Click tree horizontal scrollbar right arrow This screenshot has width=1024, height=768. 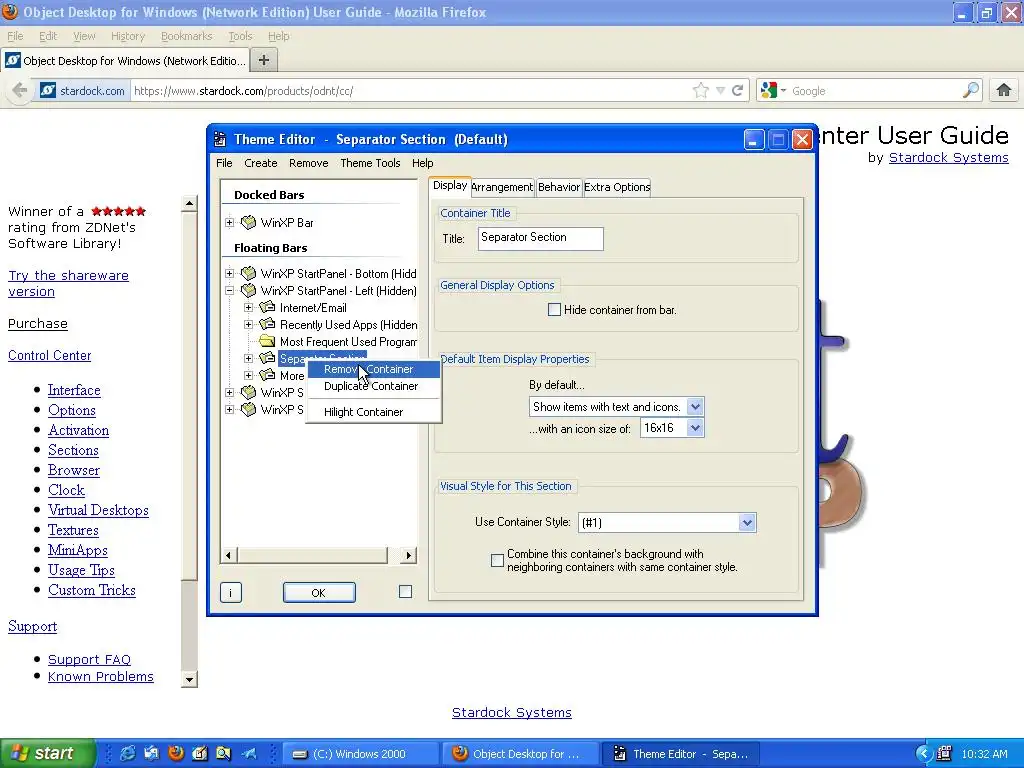point(408,555)
